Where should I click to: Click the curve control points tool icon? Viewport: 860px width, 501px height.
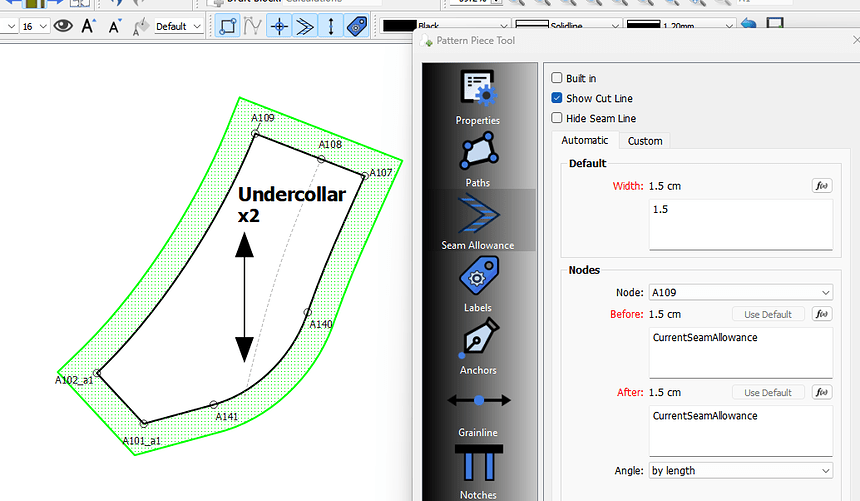click(252, 26)
